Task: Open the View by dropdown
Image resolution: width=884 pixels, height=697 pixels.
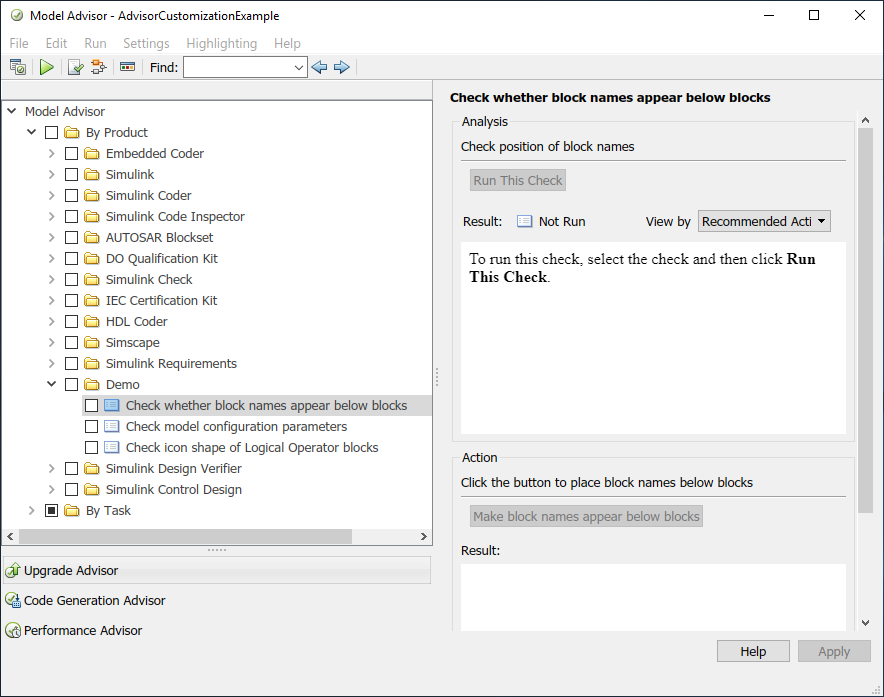Action: point(764,221)
